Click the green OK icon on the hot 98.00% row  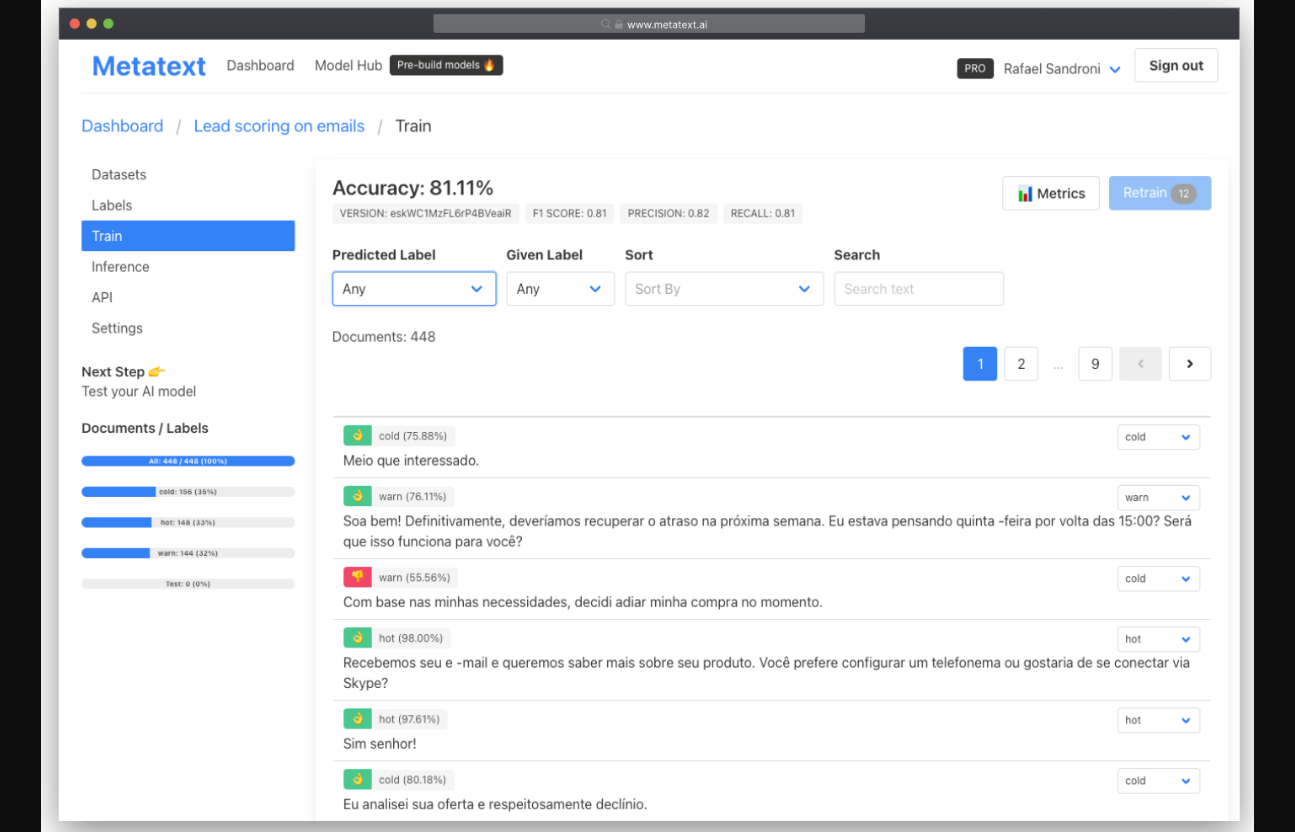click(x=357, y=638)
